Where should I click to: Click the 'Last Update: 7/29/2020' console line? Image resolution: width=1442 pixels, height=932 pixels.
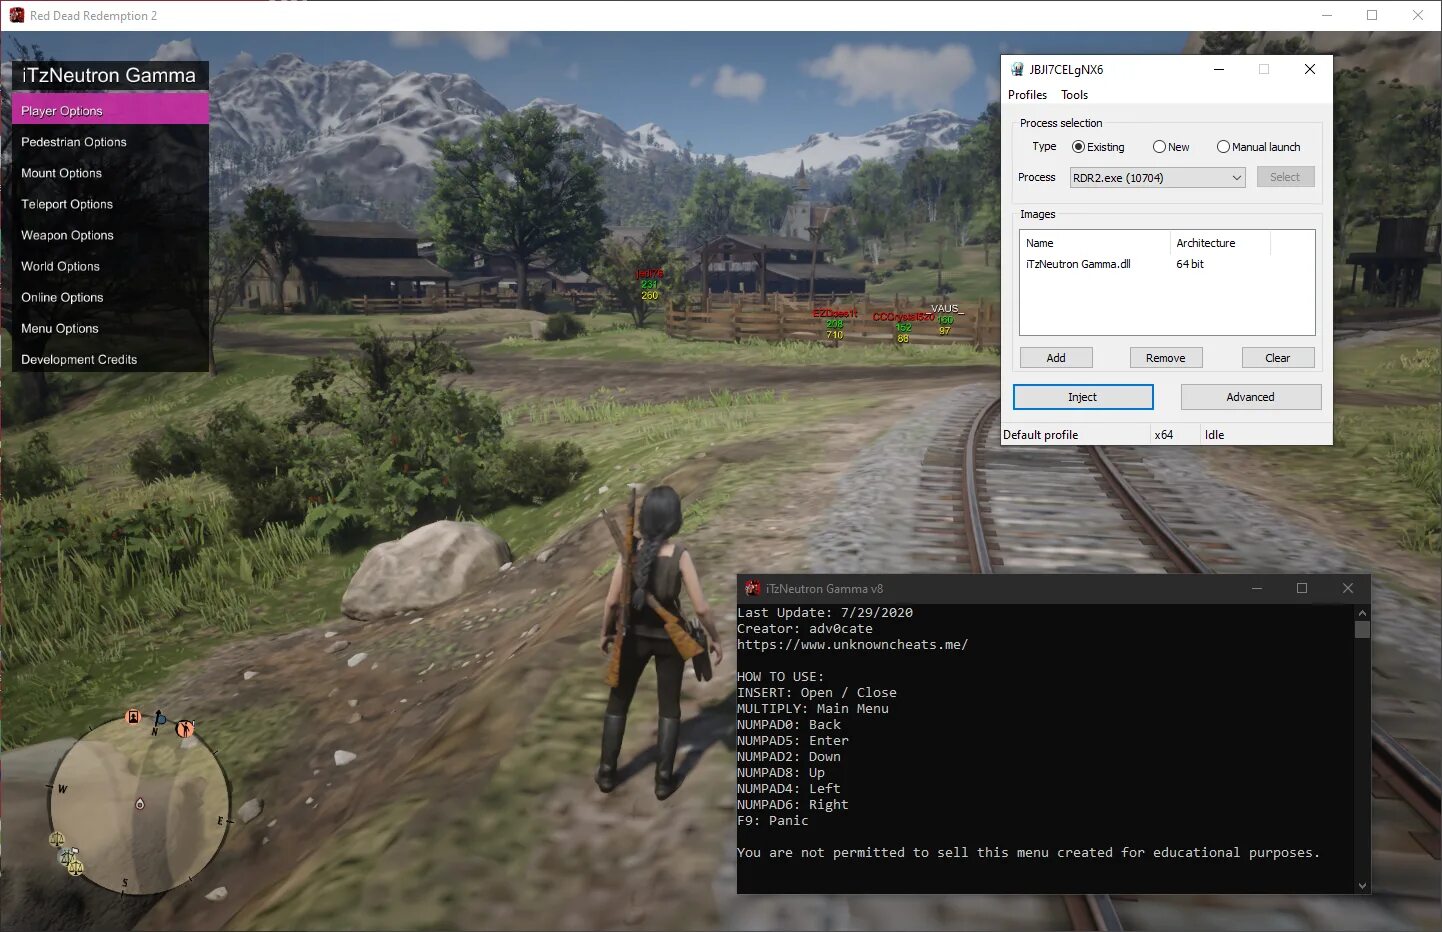pos(825,613)
